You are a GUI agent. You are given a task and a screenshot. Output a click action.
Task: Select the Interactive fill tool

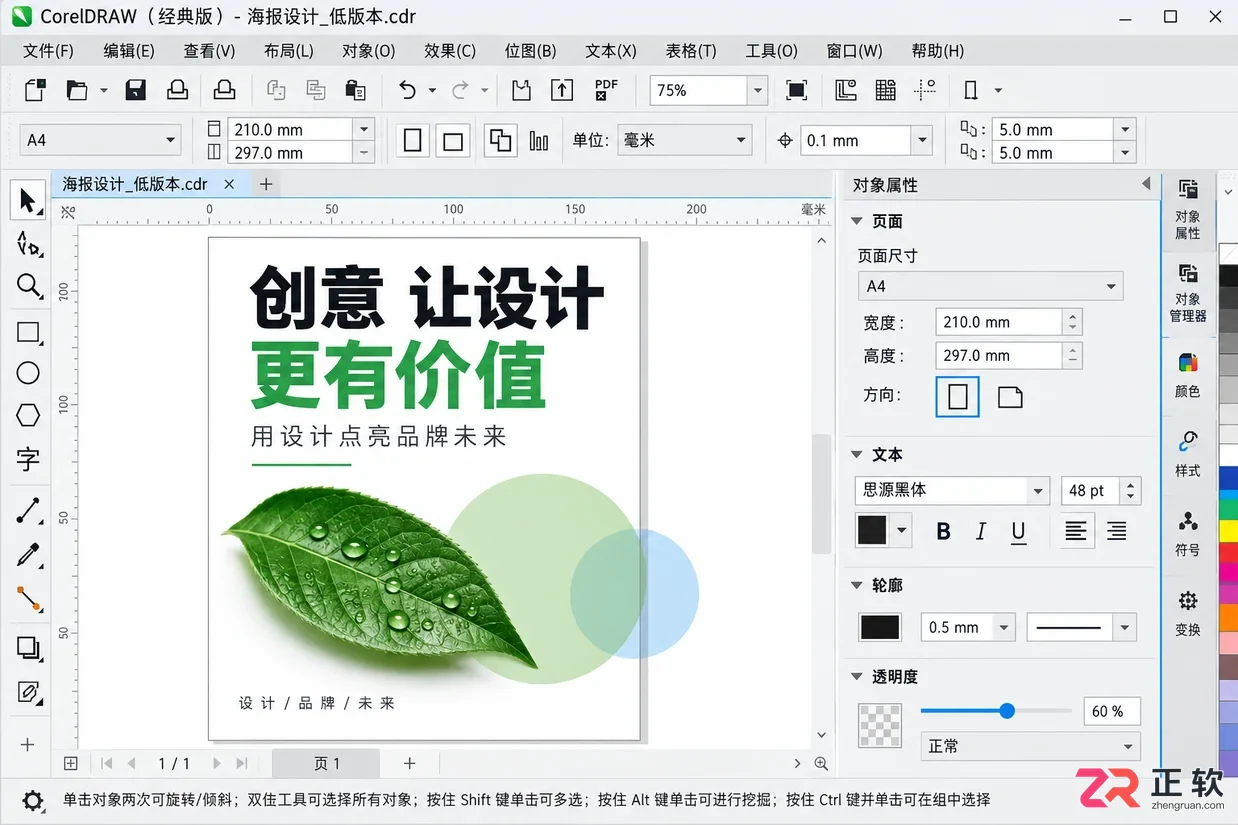click(28, 692)
